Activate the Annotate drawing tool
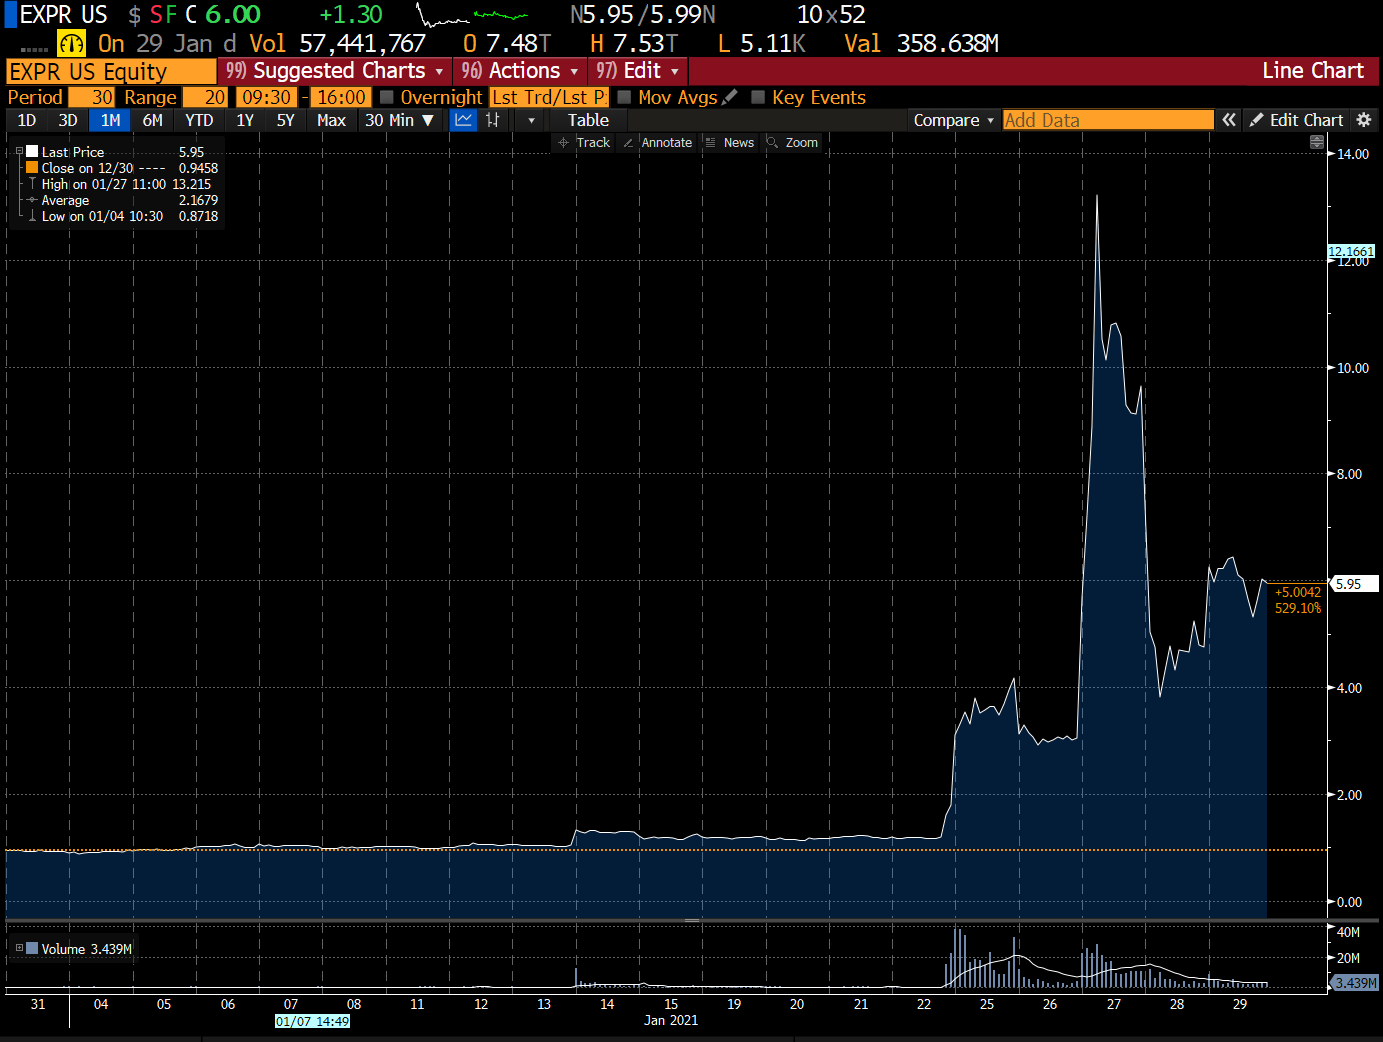This screenshot has width=1383, height=1042. 657,143
